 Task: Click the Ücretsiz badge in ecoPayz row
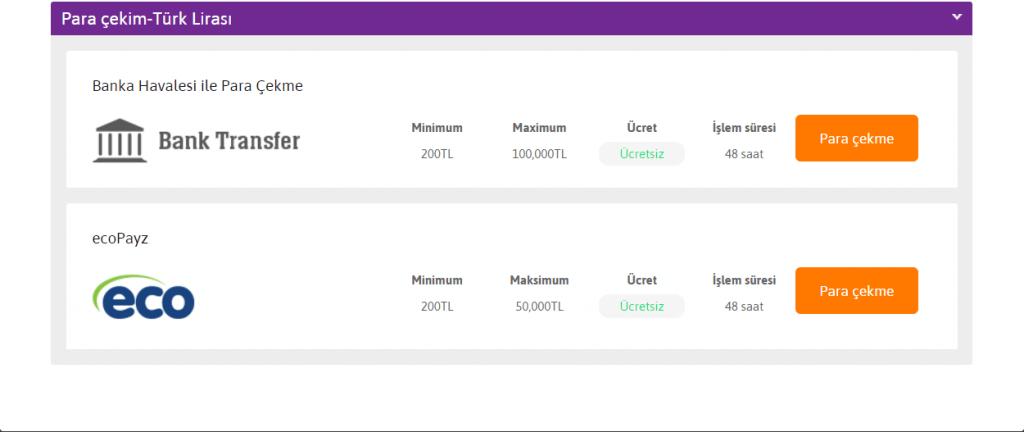[x=641, y=306]
